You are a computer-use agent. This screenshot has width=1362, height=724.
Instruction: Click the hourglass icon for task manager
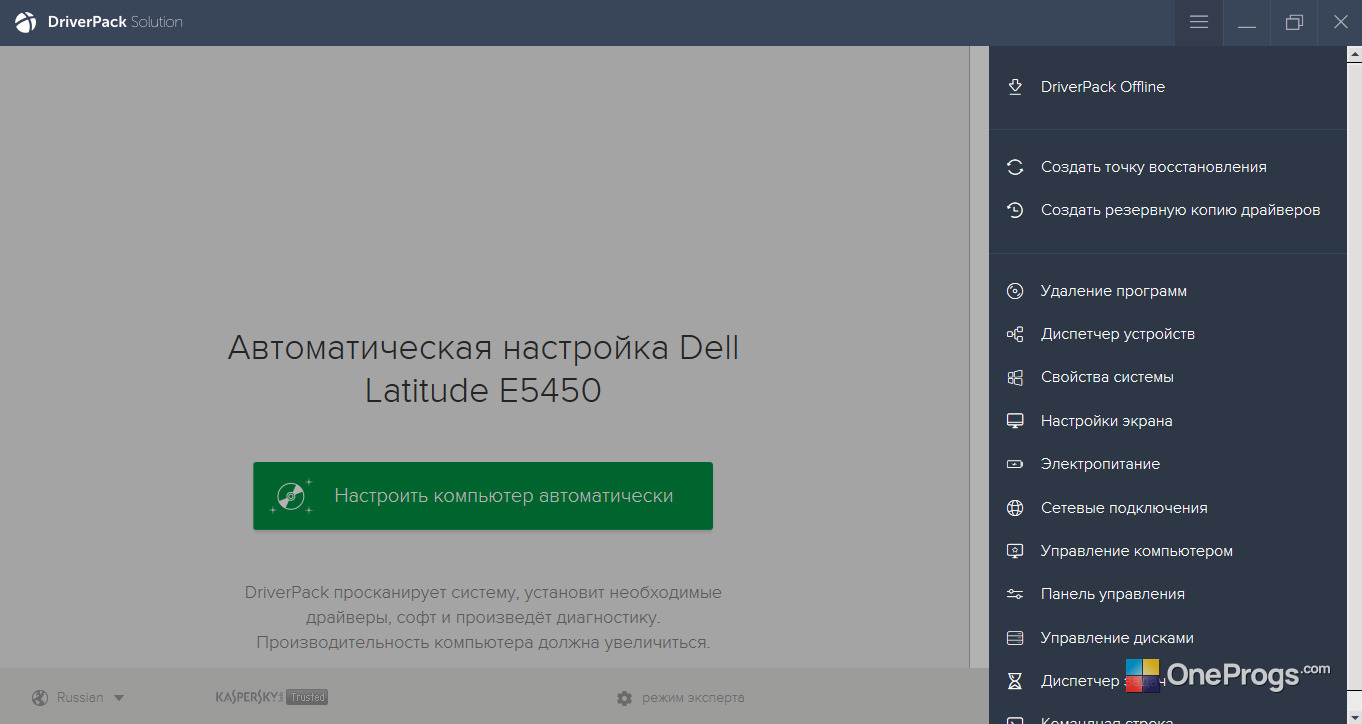[x=1015, y=681]
